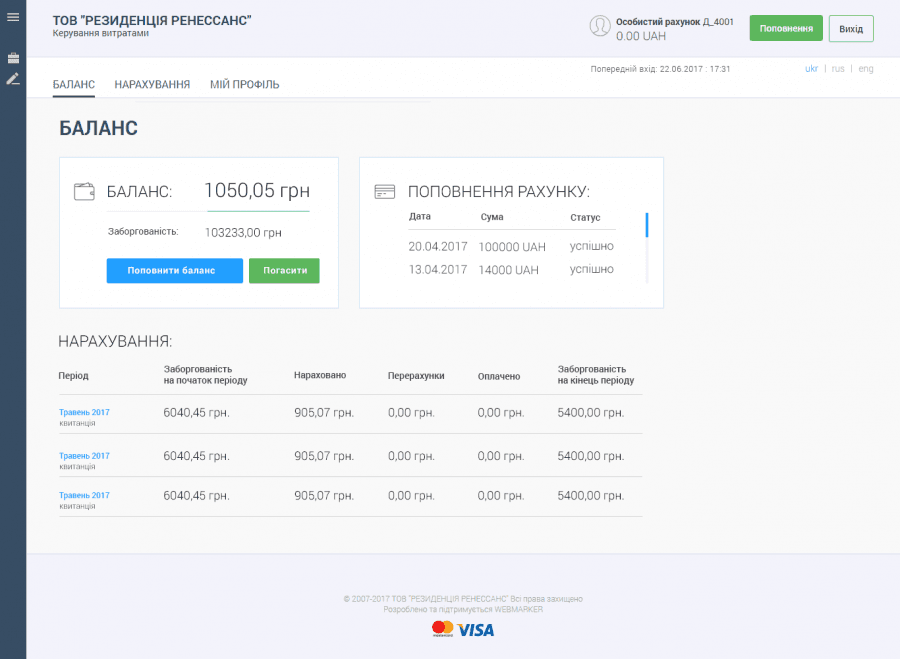Image resolution: width=900 pixels, height=659 pixels.
Task: Click the Mastercard logo in footer
Action: [443, 629]
